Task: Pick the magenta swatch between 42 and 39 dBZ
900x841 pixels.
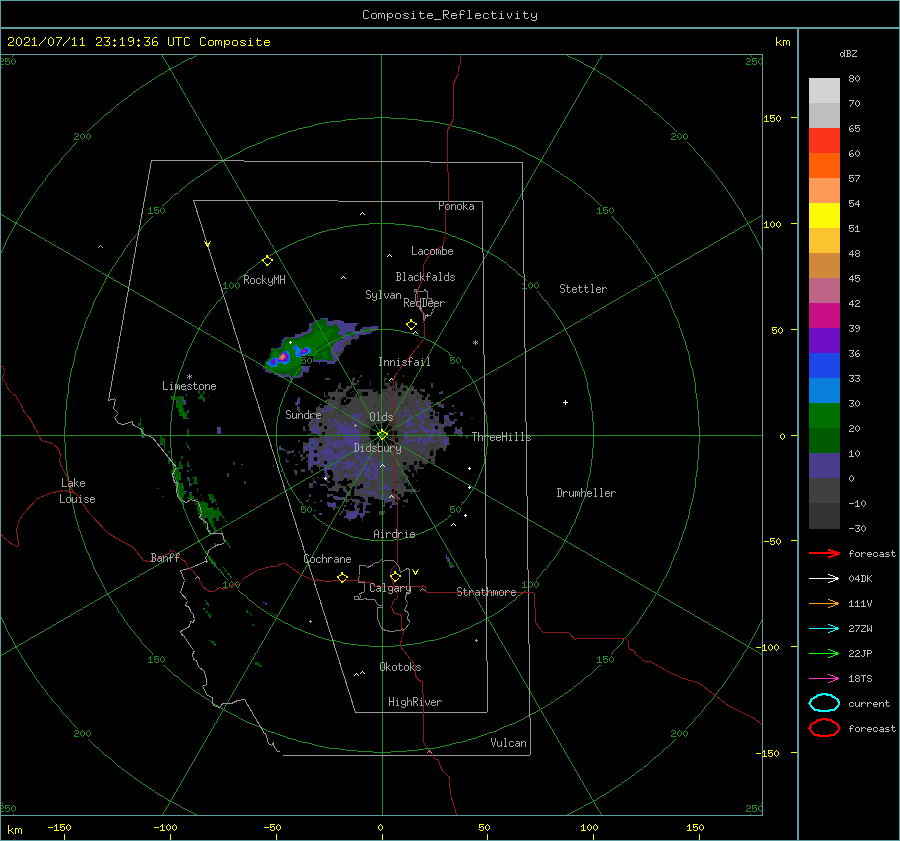Action: point(824,316)
